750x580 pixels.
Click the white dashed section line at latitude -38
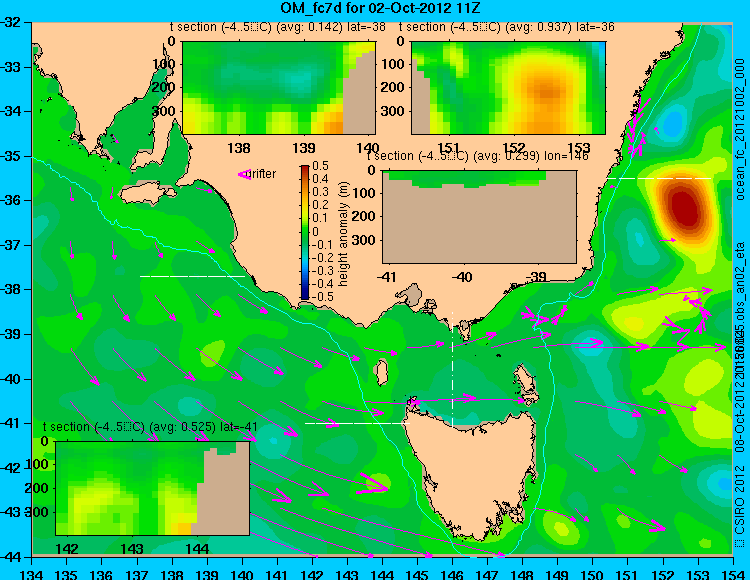[x=192, y=276]
